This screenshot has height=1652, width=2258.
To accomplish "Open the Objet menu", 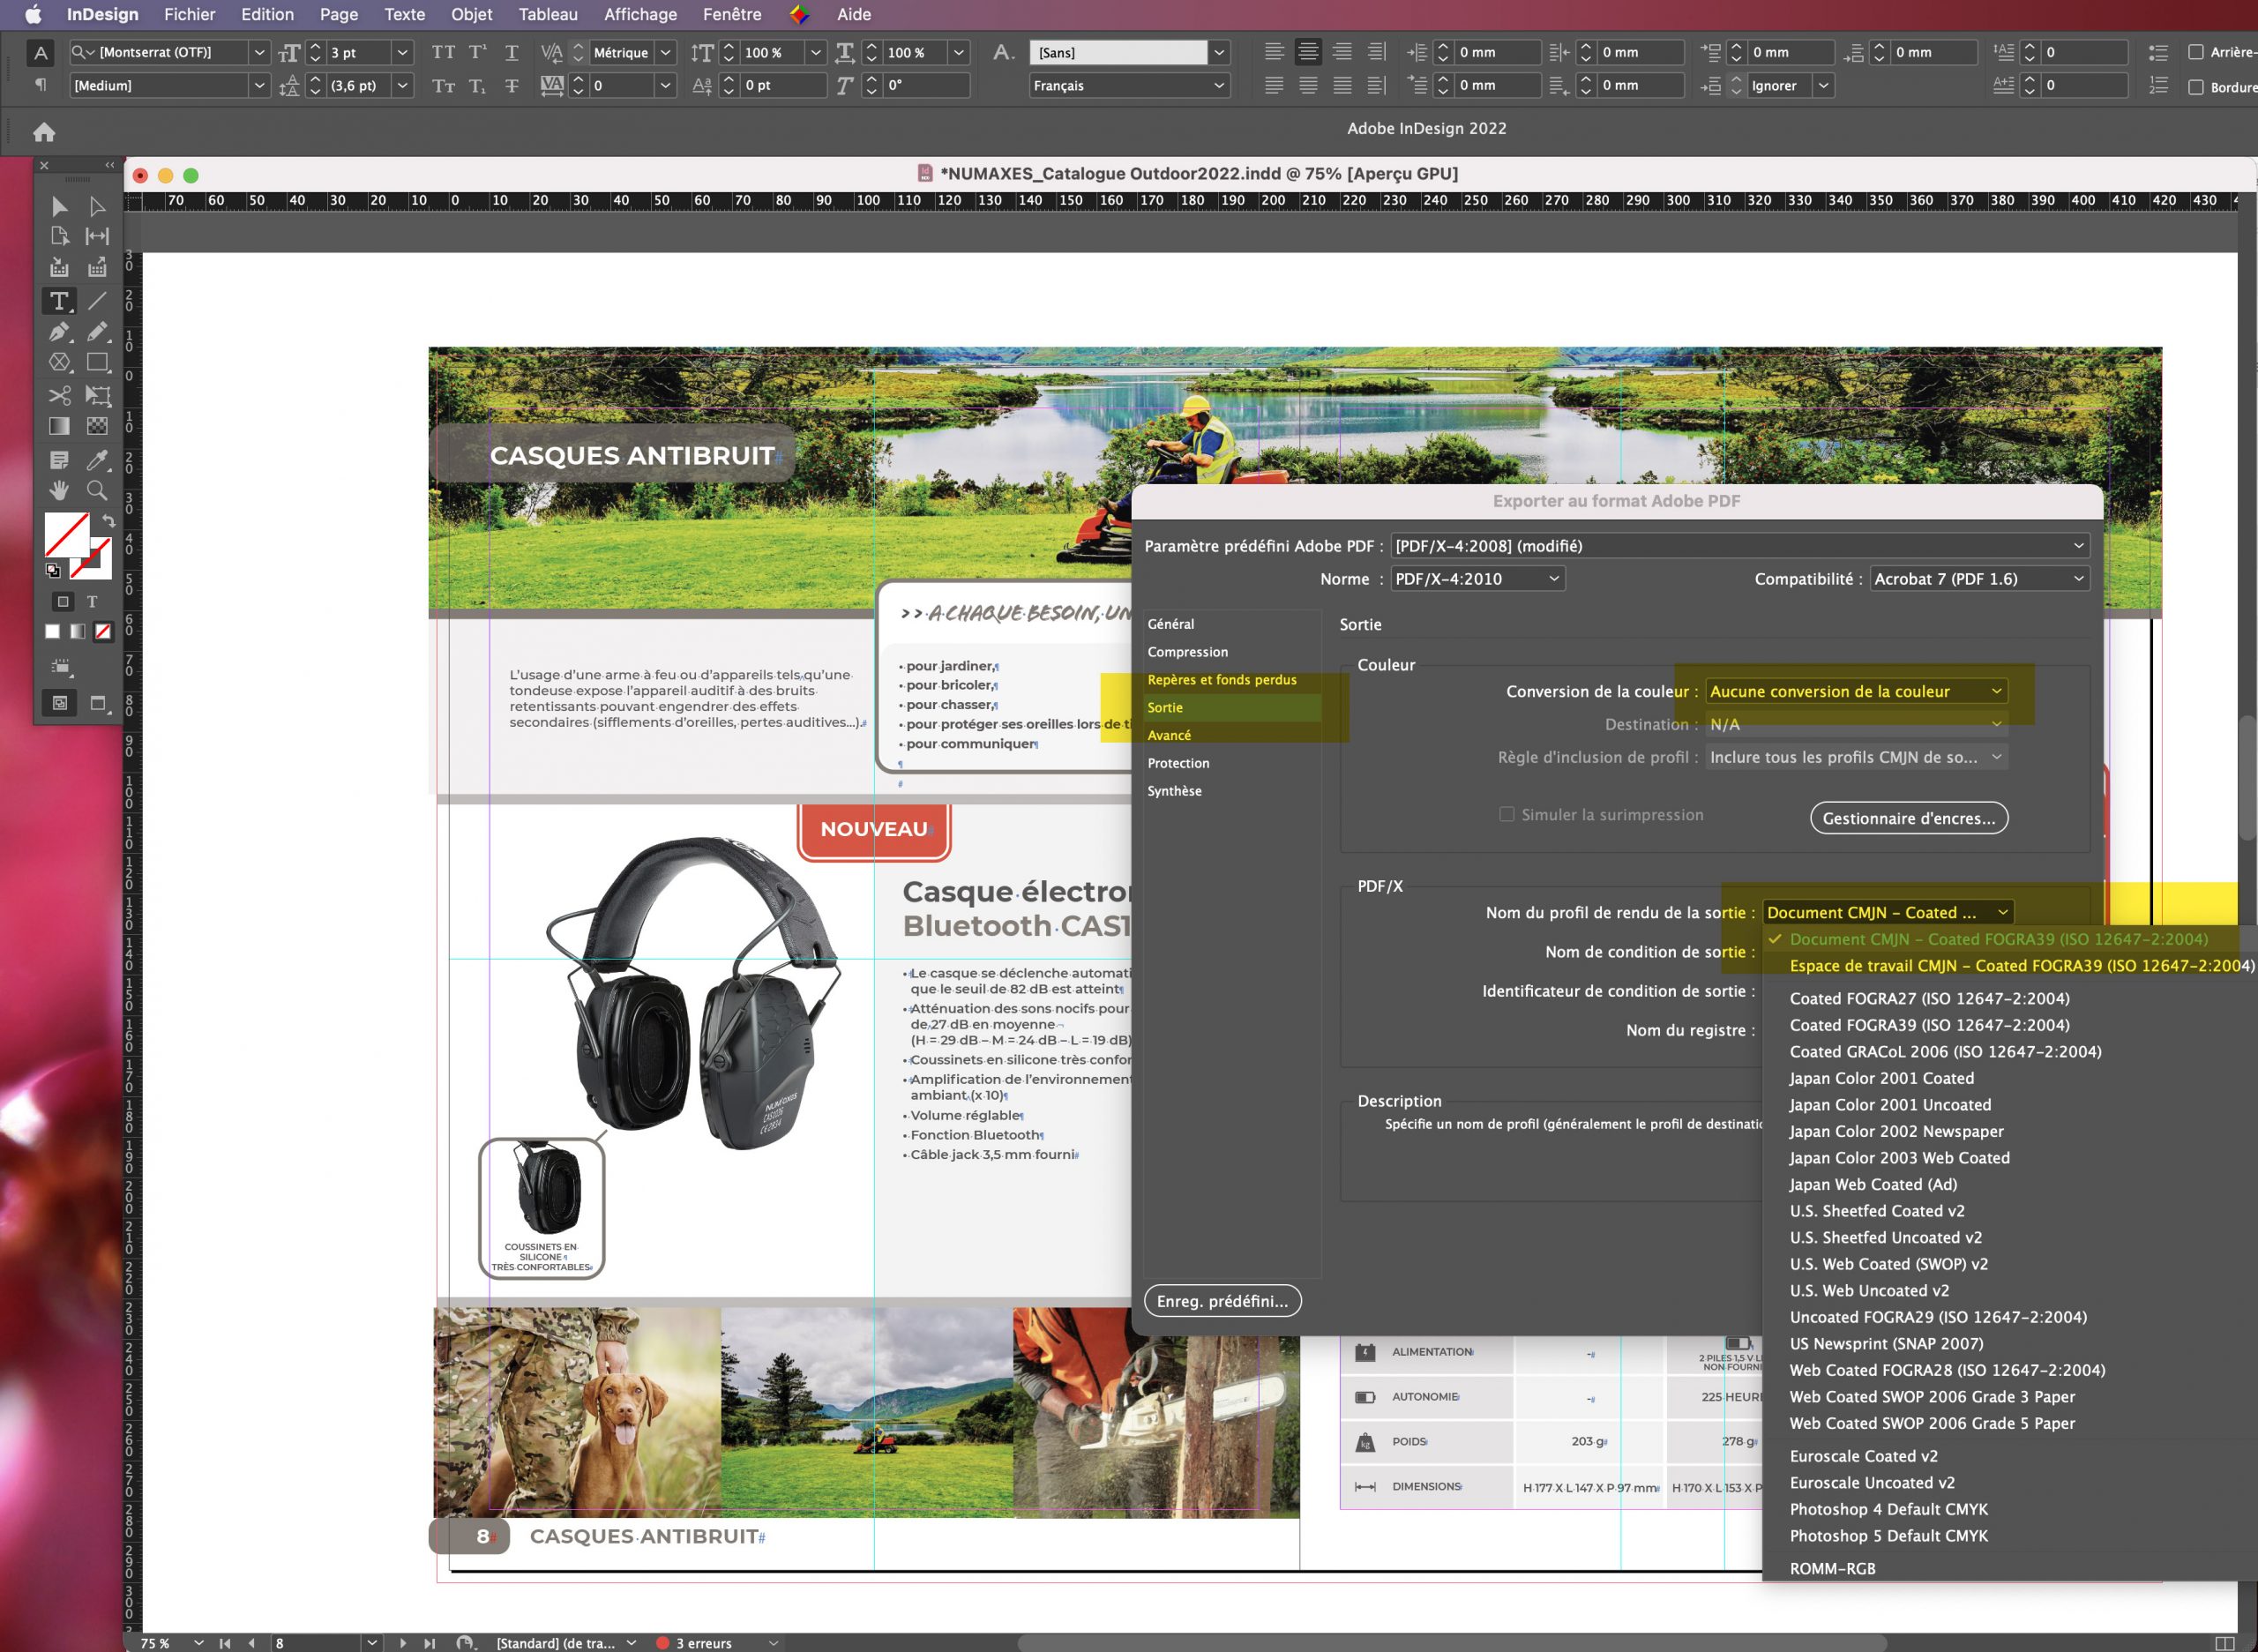I will [471, 14].
